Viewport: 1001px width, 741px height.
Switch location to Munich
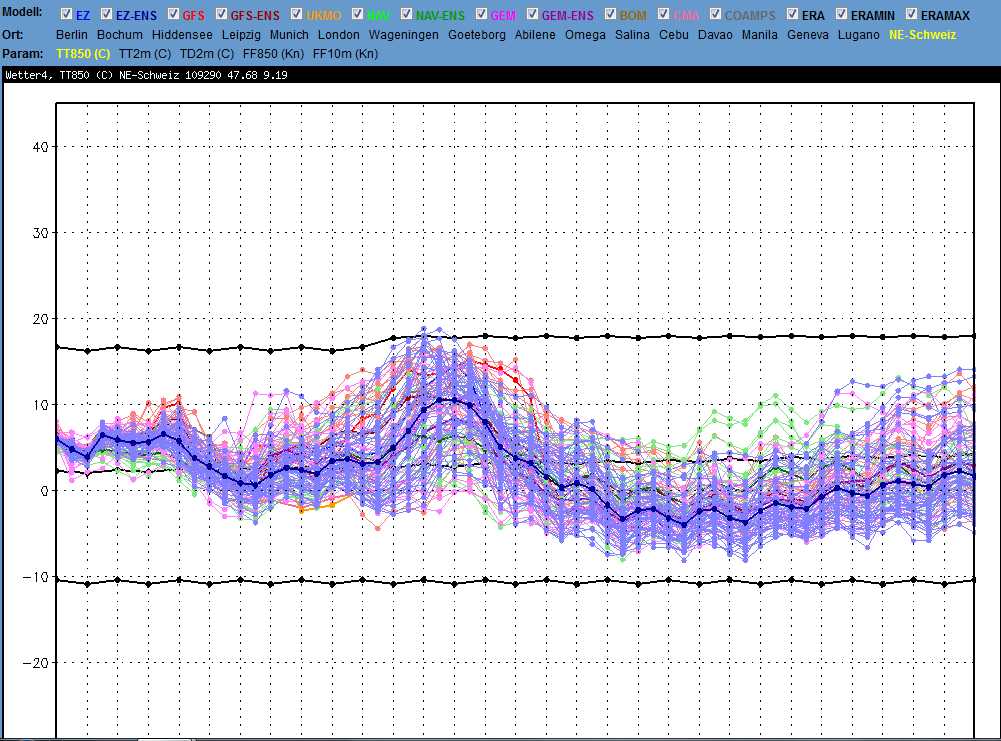[289, 34]
